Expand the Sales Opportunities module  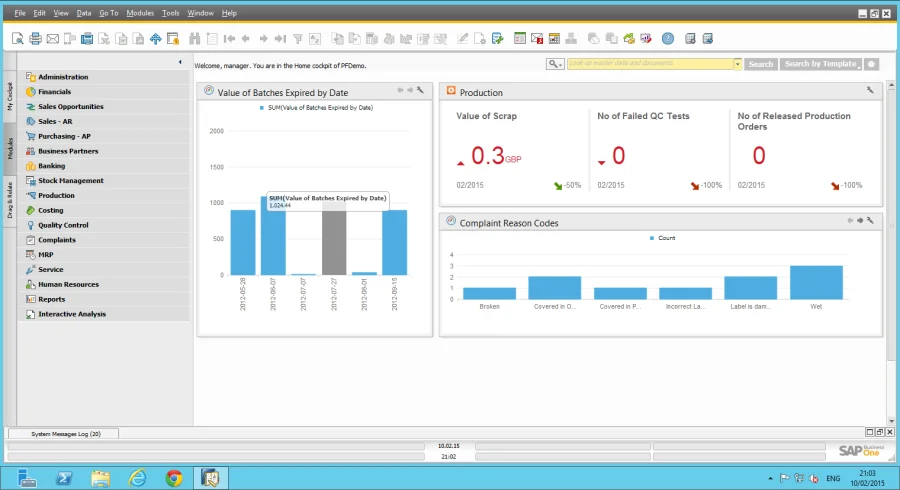click(x=104, y=107)
